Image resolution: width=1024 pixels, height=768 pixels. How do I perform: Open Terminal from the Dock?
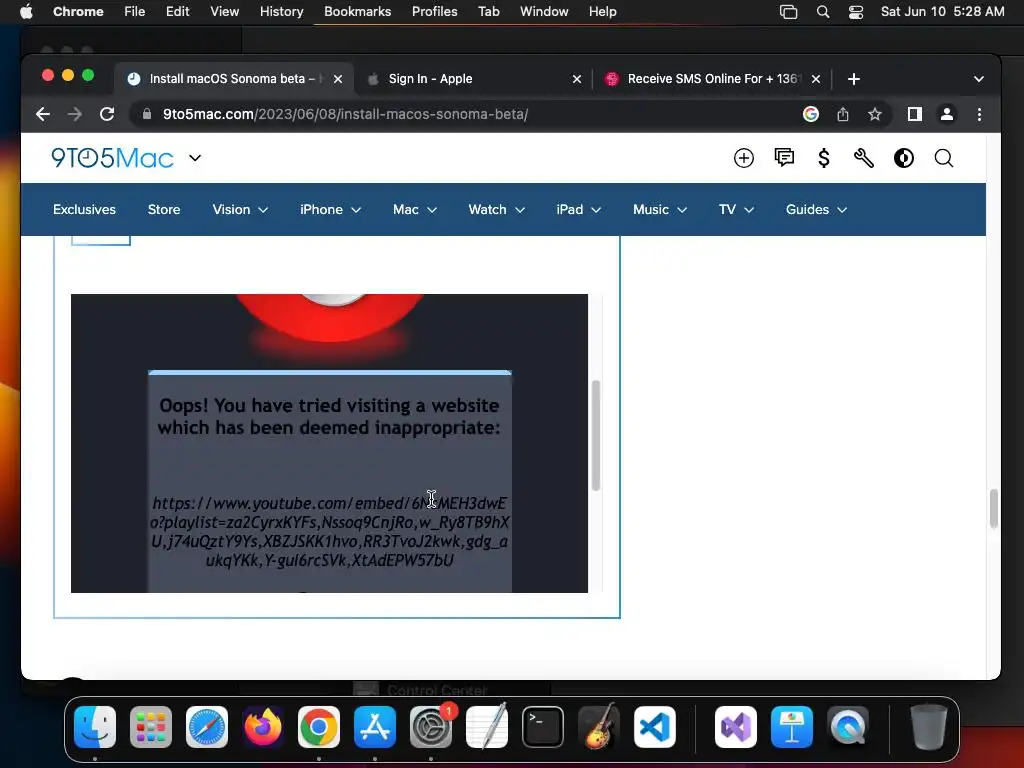[543, 726]
